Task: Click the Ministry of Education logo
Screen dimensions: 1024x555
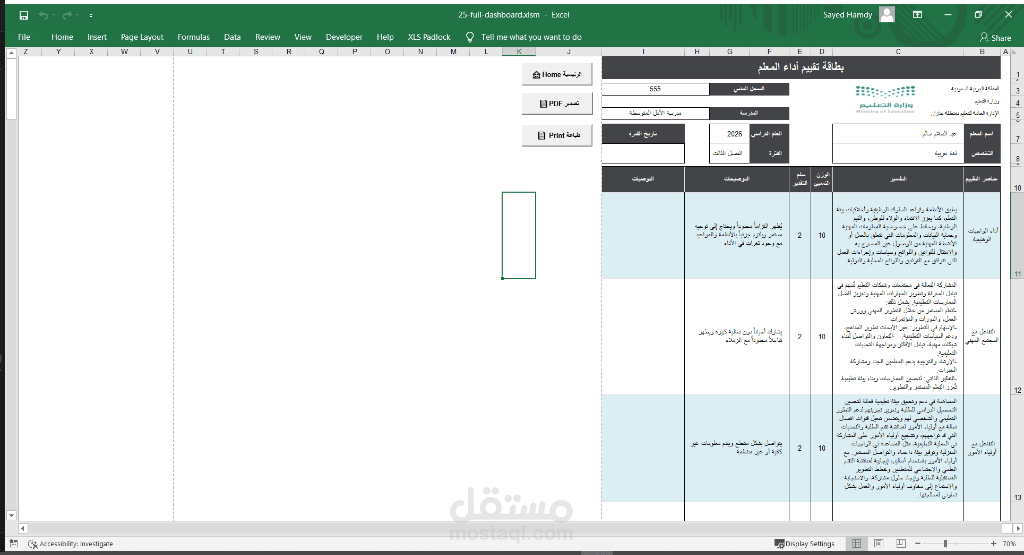Action: [885, 99]
